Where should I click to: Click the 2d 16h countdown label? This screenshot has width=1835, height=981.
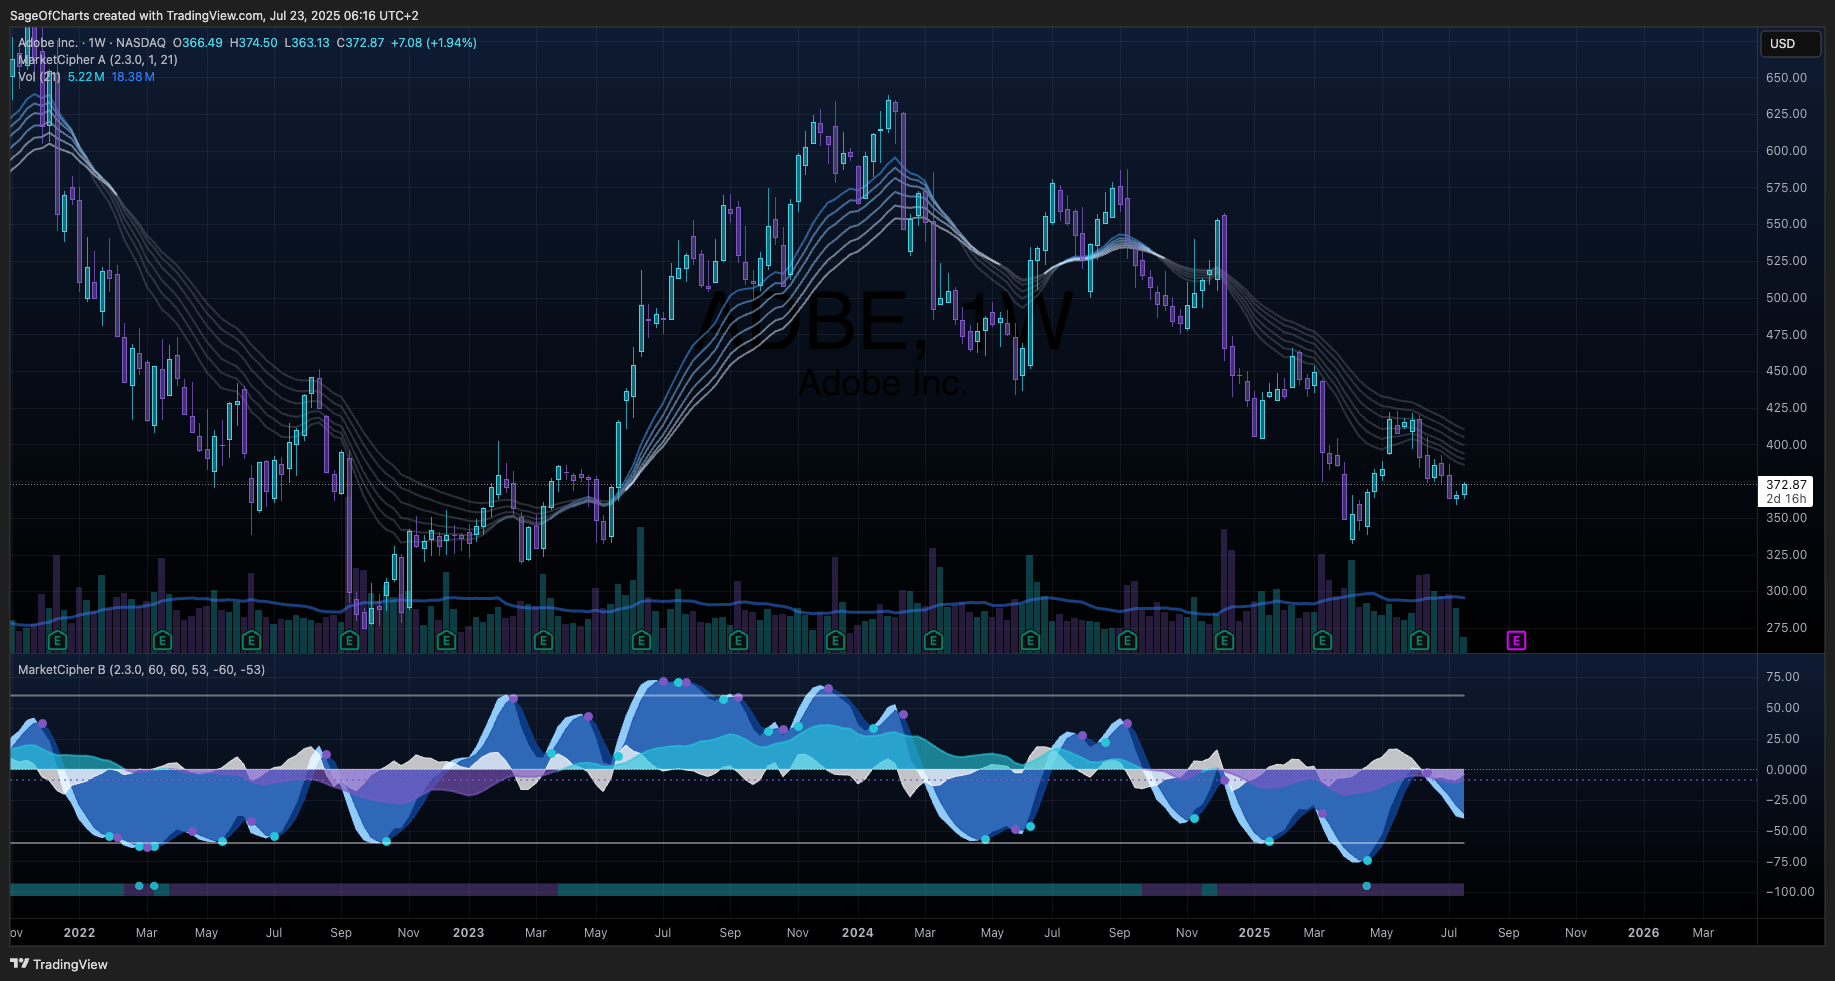[1786, 499]
